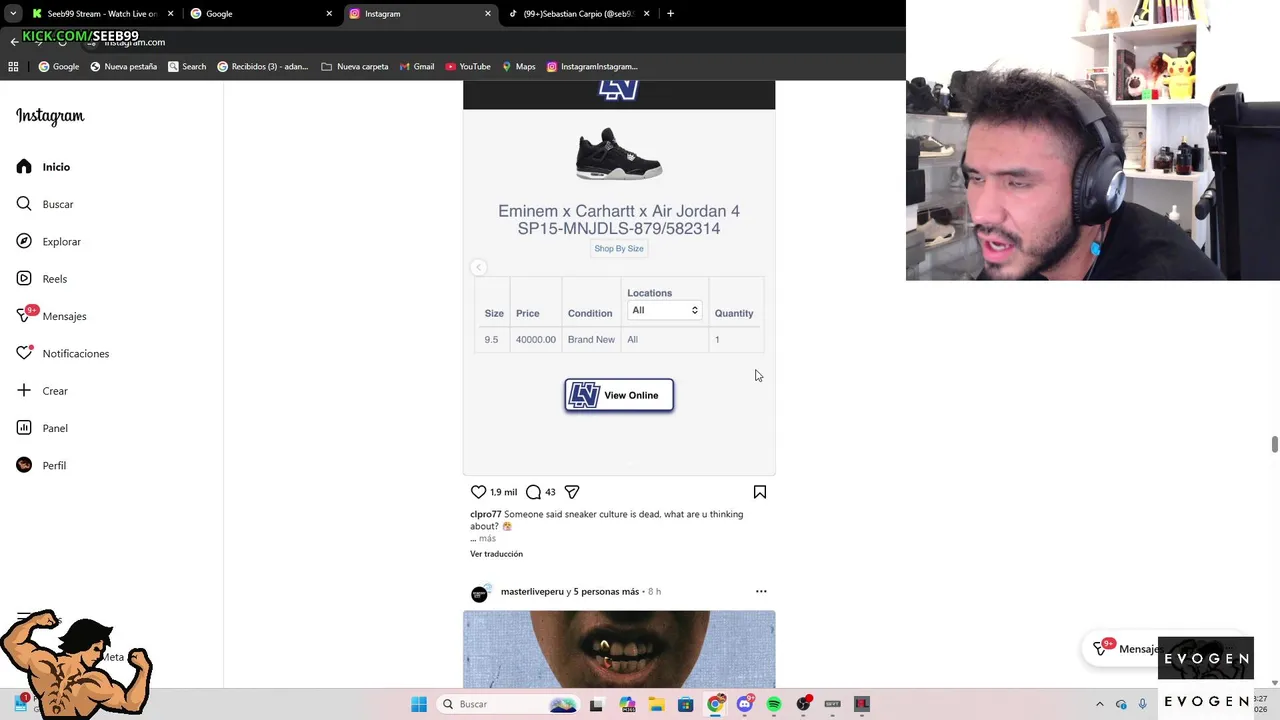Open YouTube bookmark
The width and height of the screenshot is (1280, 720).
[468, 67]
